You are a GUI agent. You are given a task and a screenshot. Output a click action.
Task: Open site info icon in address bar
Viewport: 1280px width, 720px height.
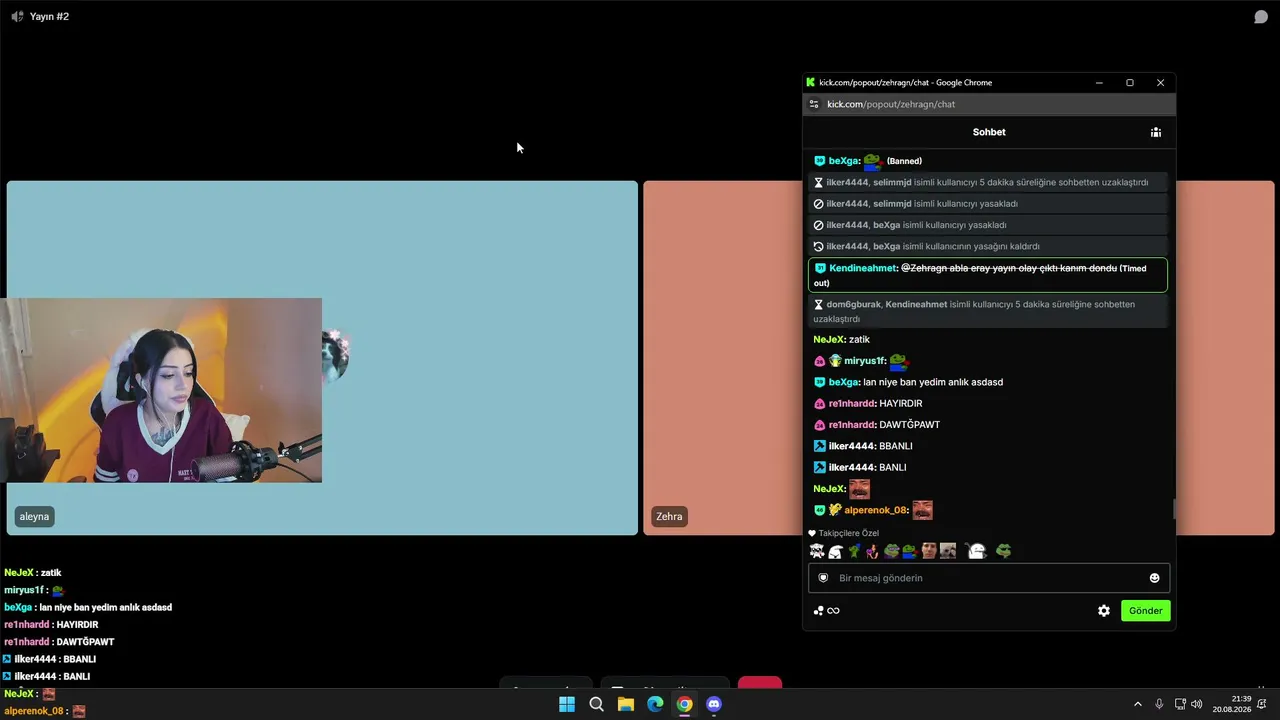click(x=814, y=104)
